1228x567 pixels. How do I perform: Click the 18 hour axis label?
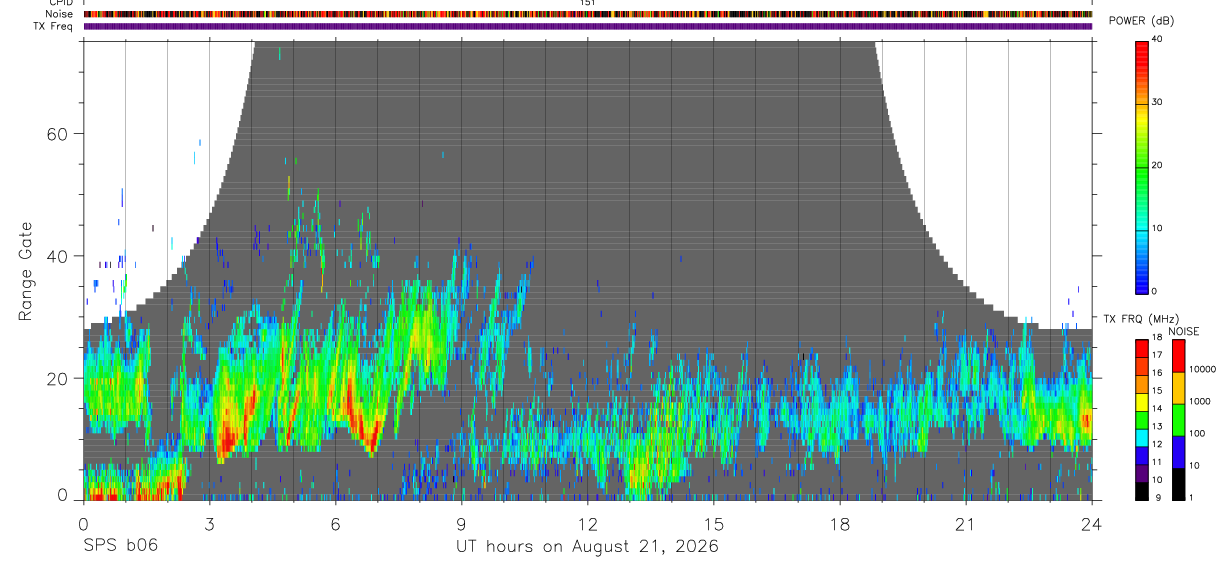click(x=839, y=525)
